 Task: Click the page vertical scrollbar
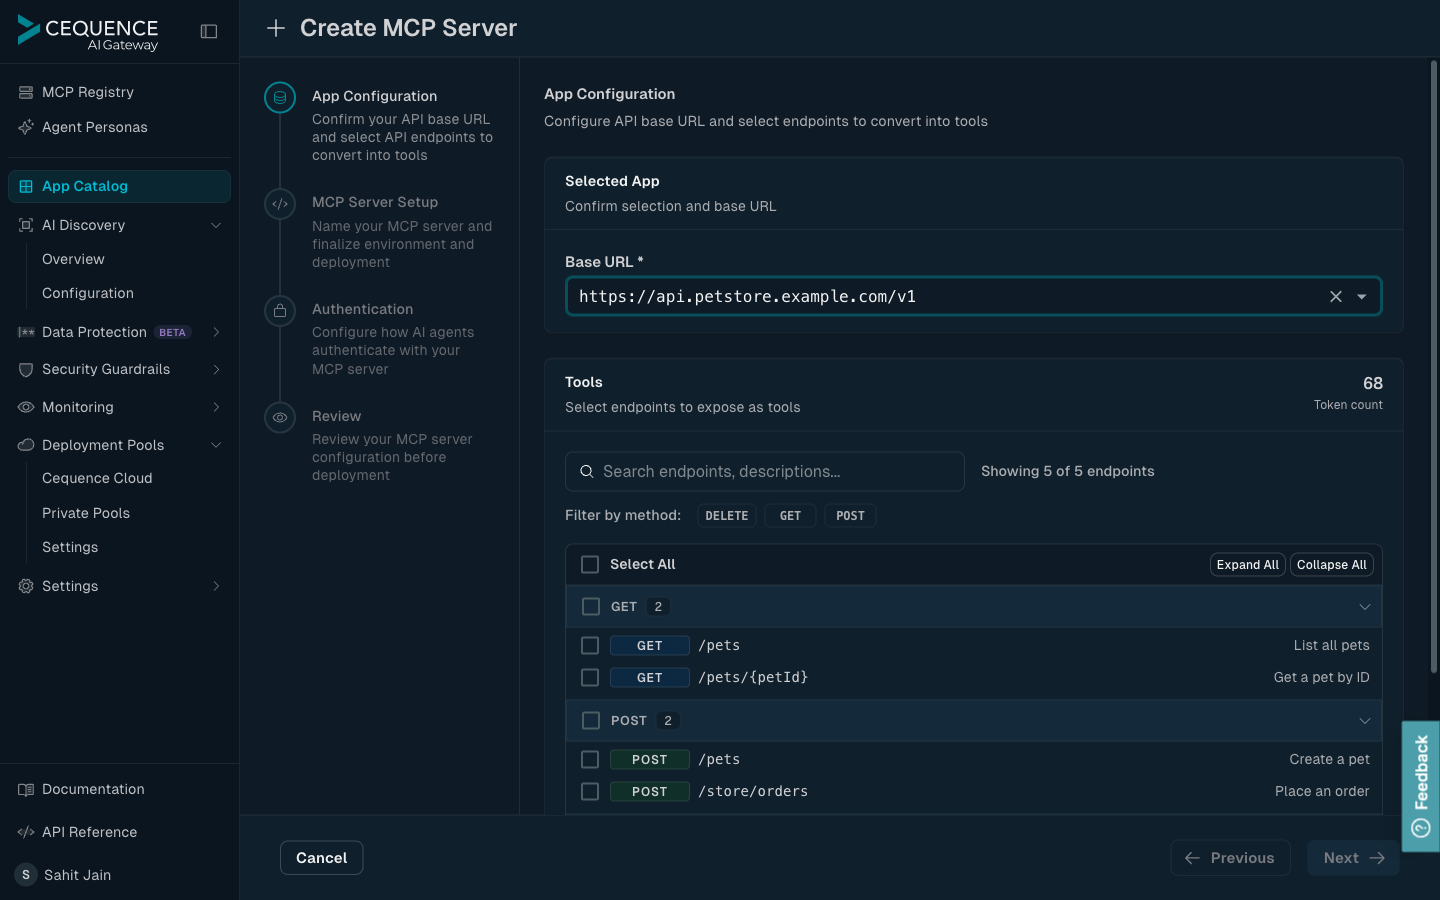[x=1433, y=366]
